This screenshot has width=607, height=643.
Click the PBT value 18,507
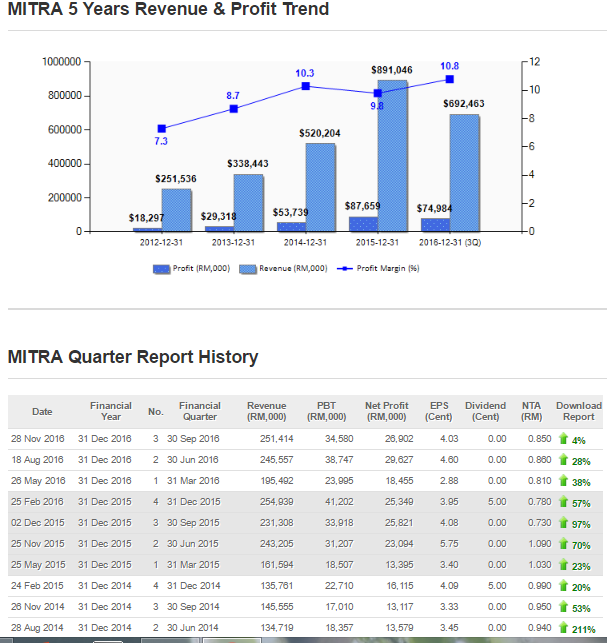(339, 565)
